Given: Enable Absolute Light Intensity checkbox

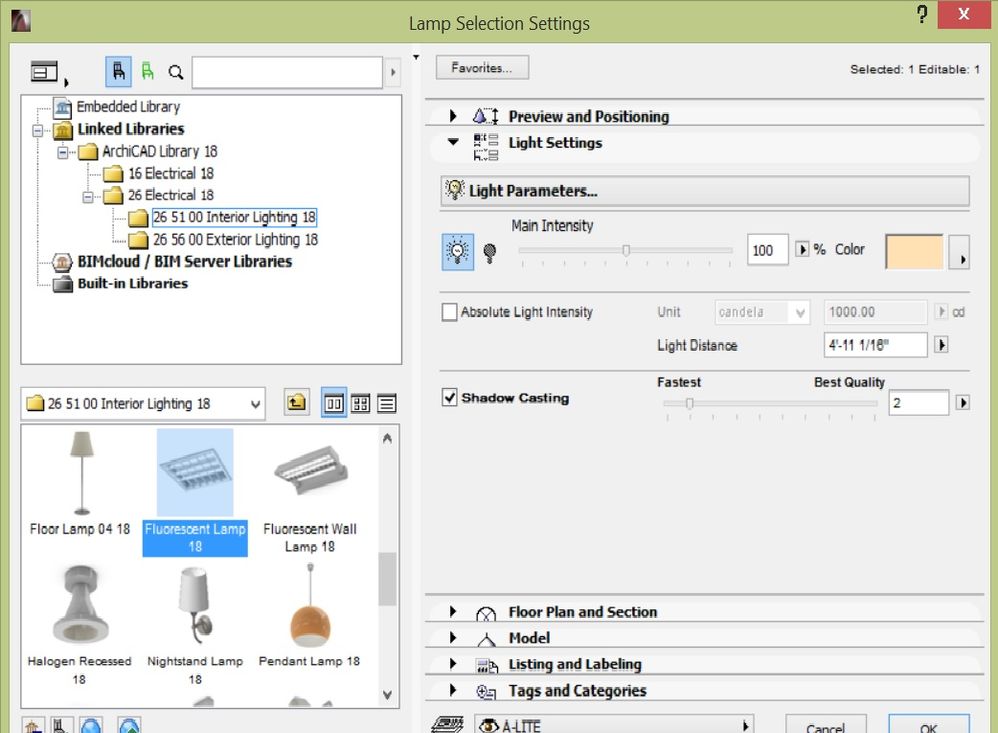Looking at the screenshot, I should [x=449, y=312].
